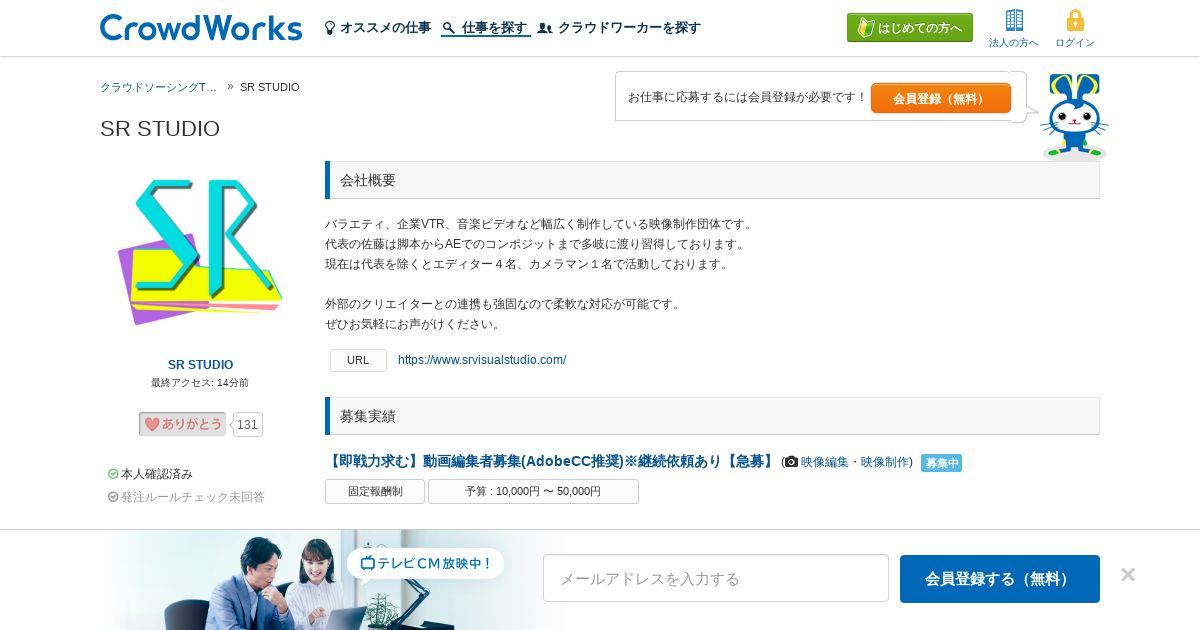Viewport: 1200px width, 630px height.
Task: Click the はじめての方へ button
Action: [x=910, y=28]
